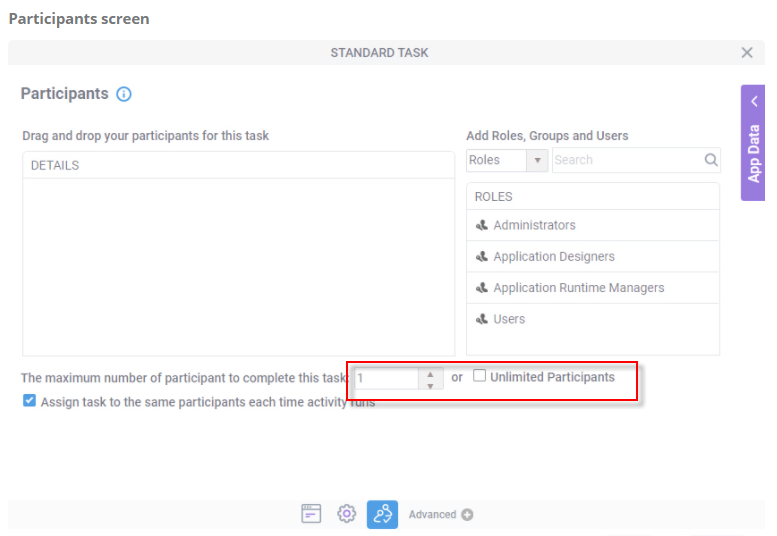The width and height of the screenshot is (777, 536).
Task: Expand the App Data side panel
Action: 753,142
